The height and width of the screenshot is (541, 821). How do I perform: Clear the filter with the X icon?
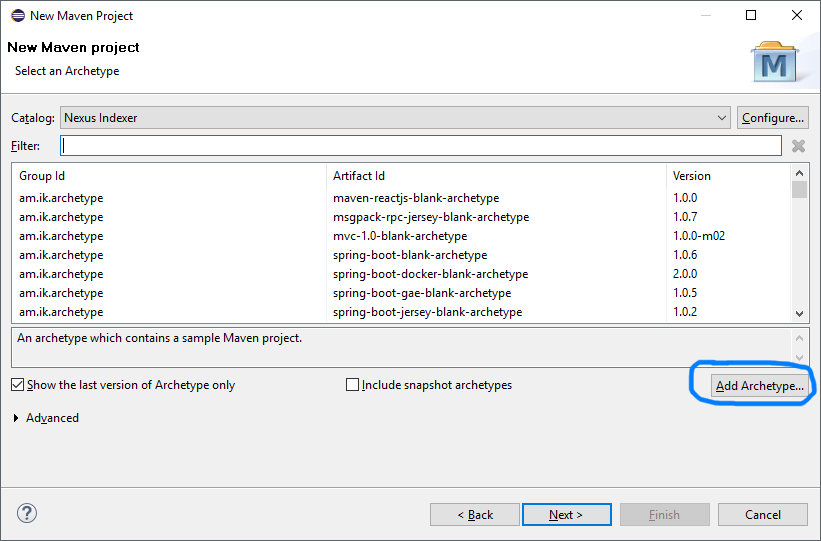pyautogui.click(x=798, y=146)
